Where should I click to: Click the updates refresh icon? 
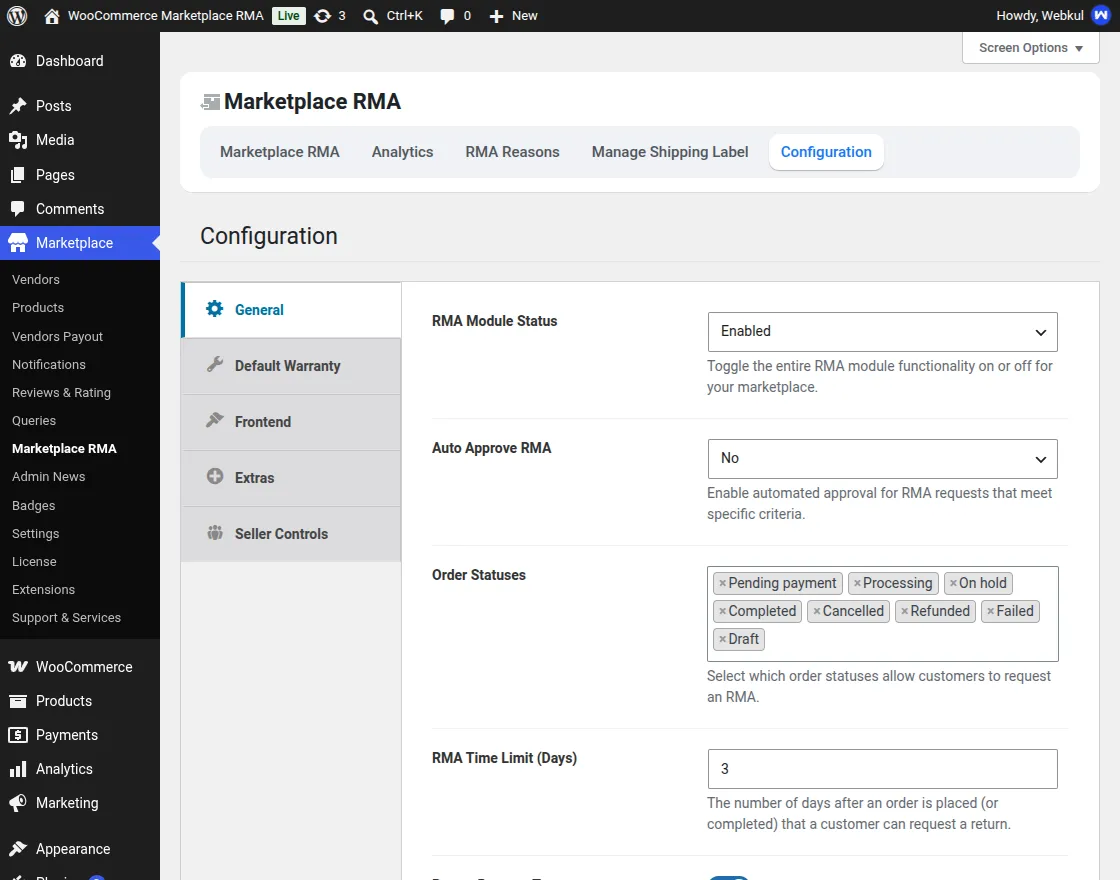[x=323, y=16]
